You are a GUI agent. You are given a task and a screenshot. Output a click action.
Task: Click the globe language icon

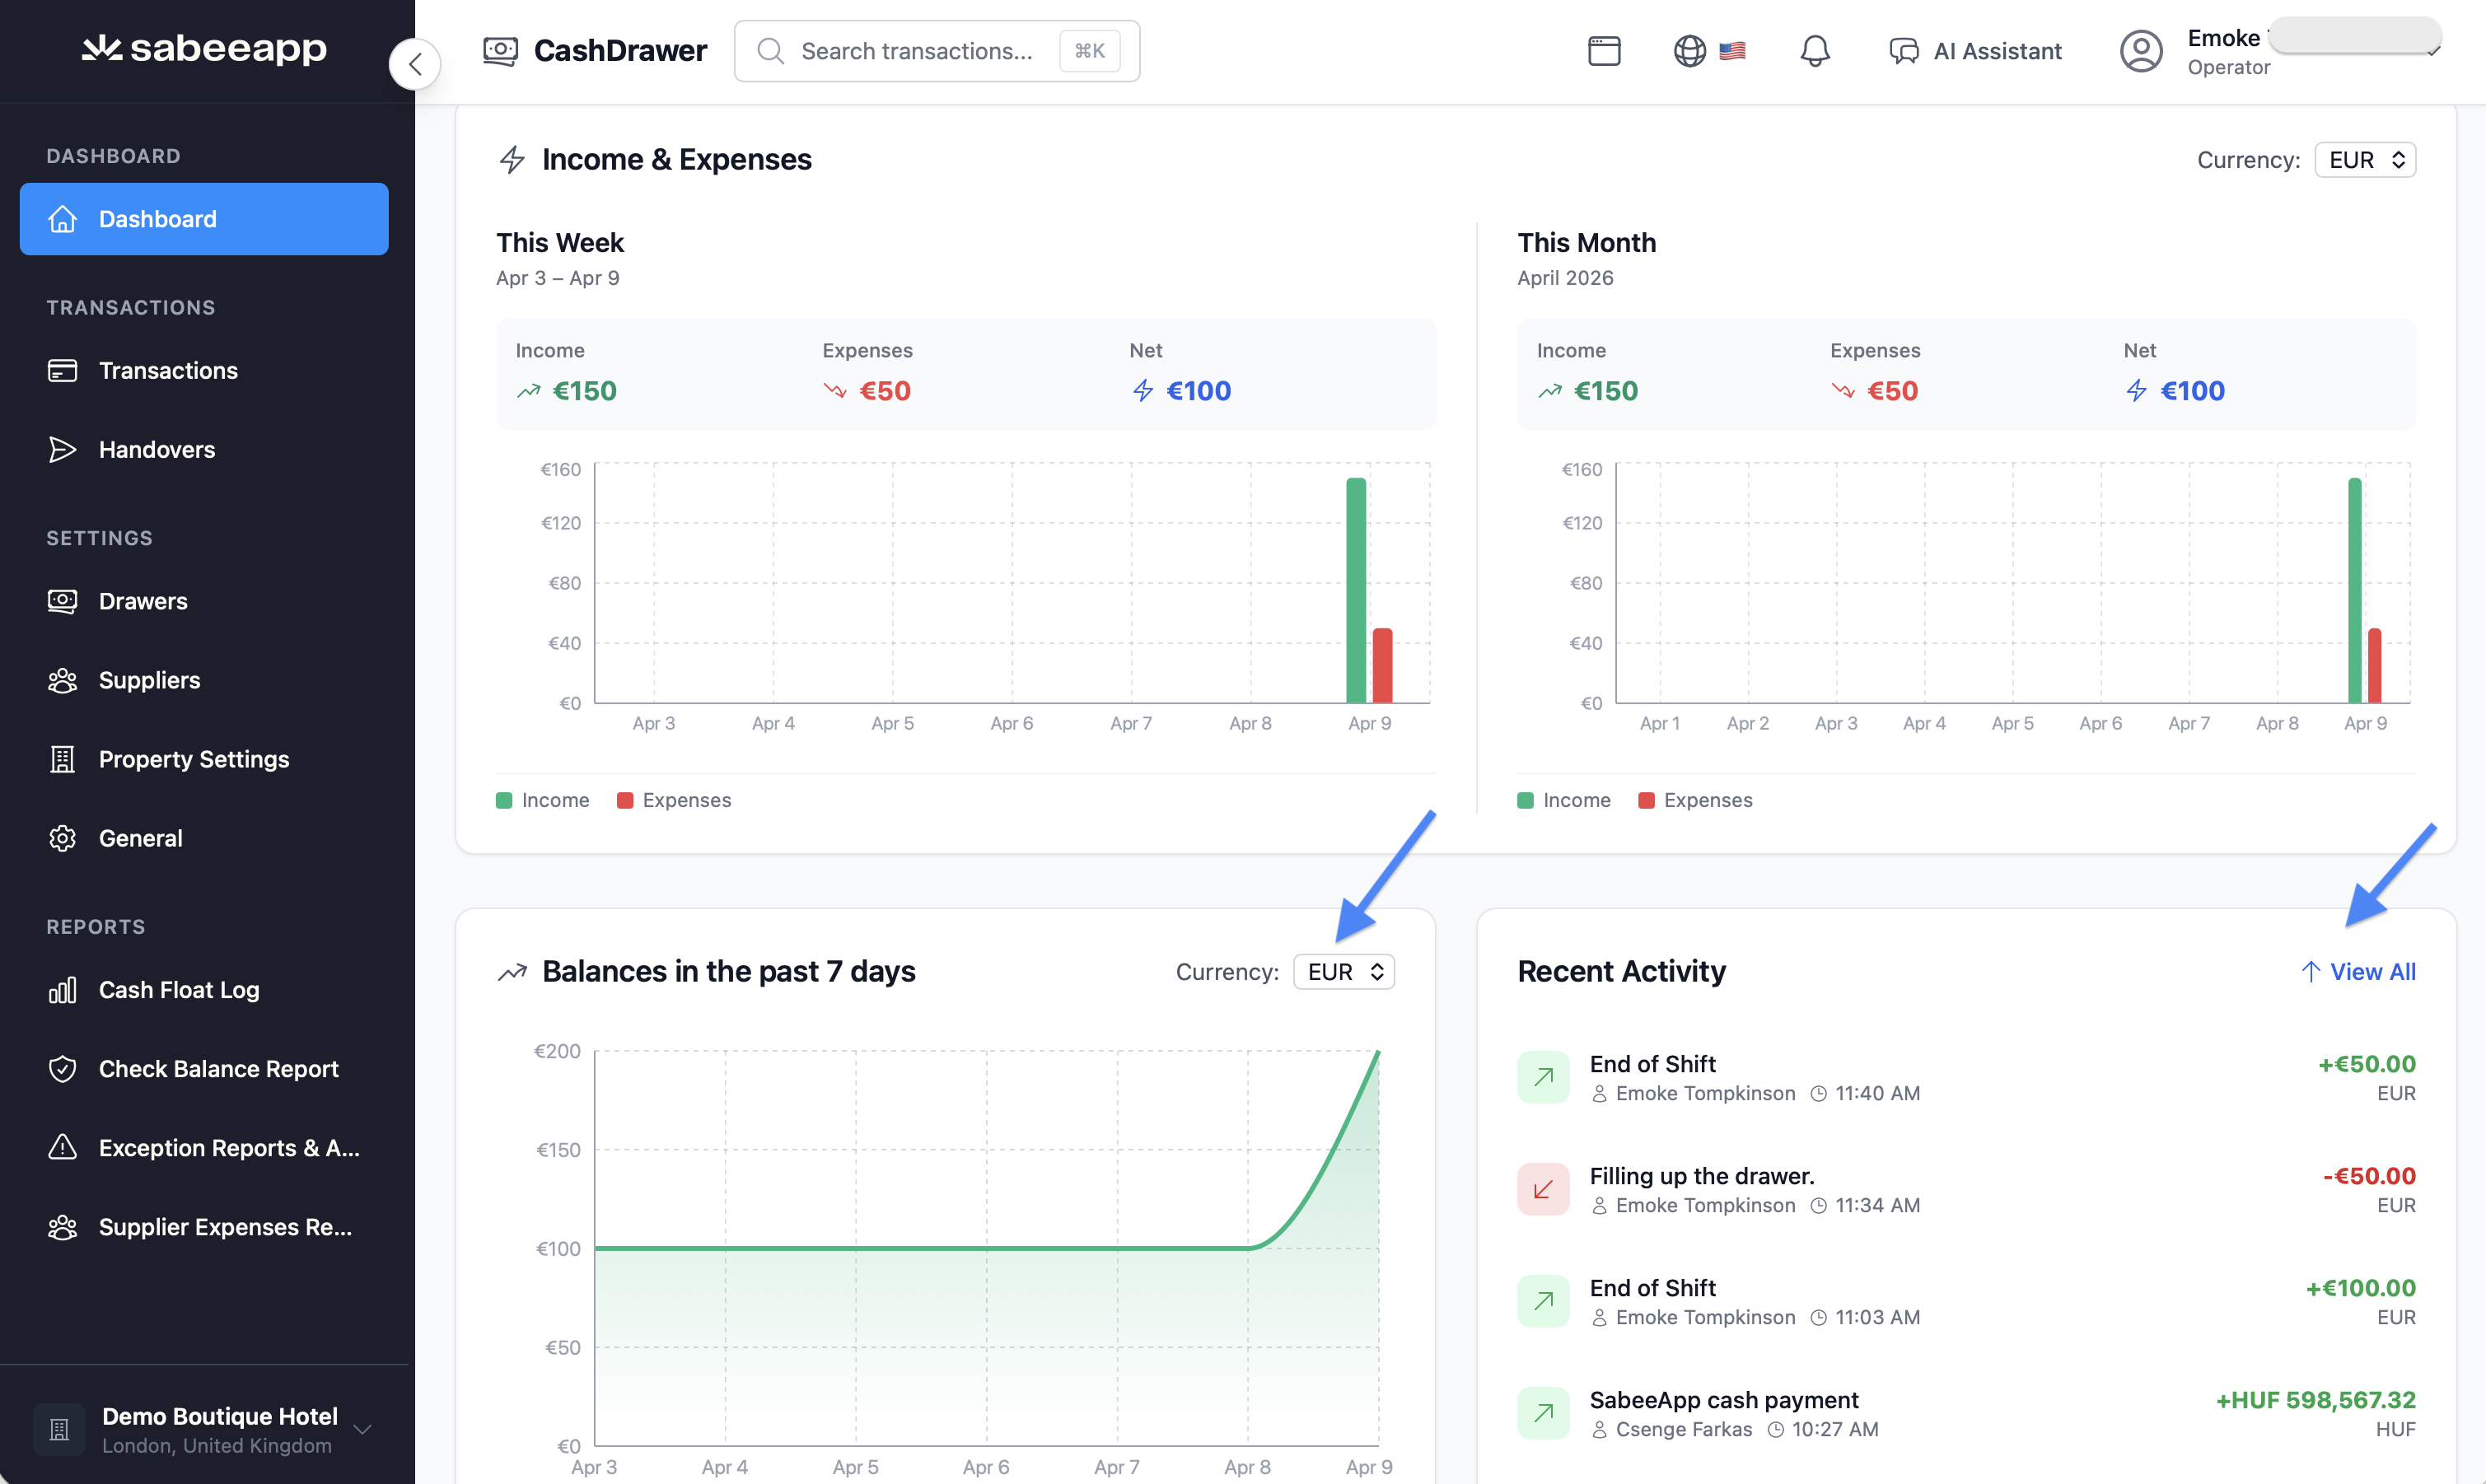(1689, 51)
